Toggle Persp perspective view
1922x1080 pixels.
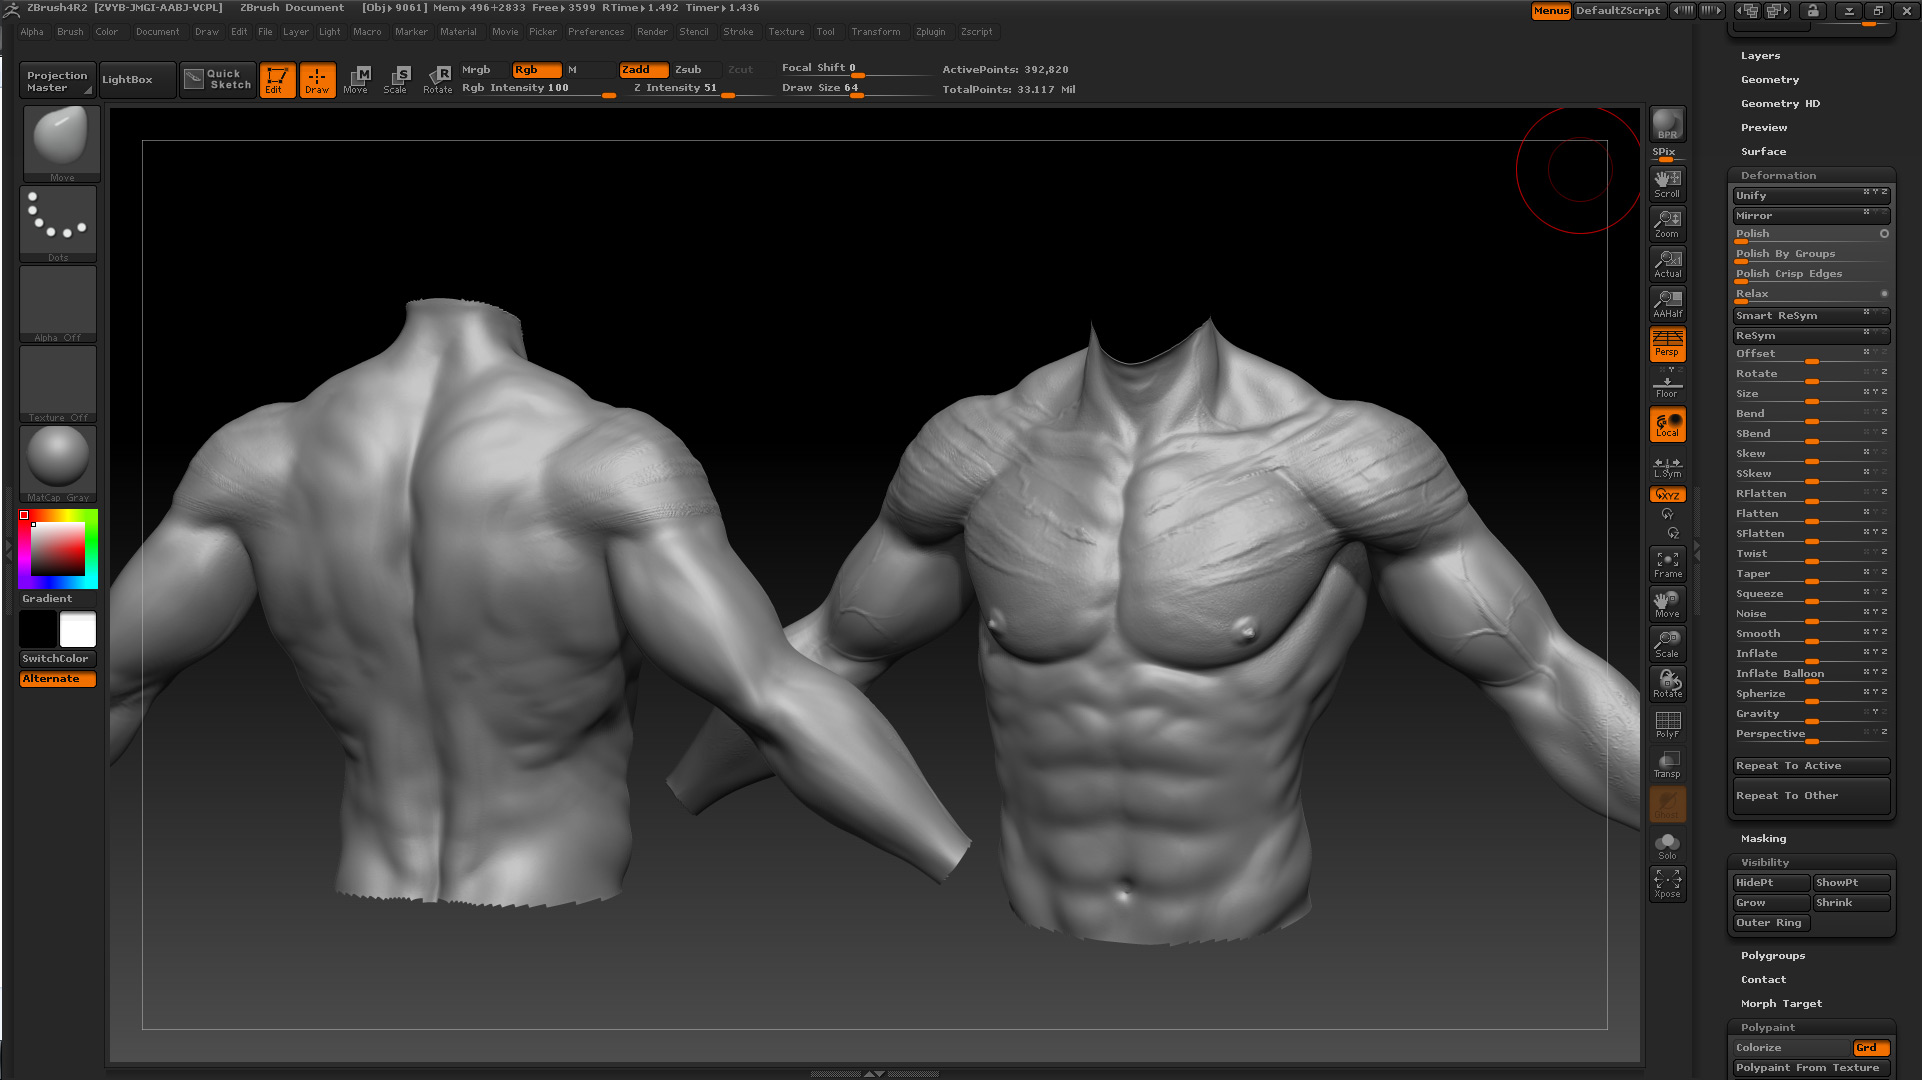coord(1667,343)
